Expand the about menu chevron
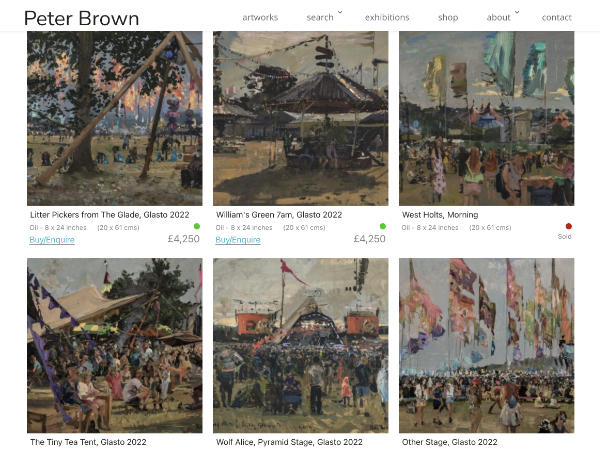 click(x=517, y=13)
